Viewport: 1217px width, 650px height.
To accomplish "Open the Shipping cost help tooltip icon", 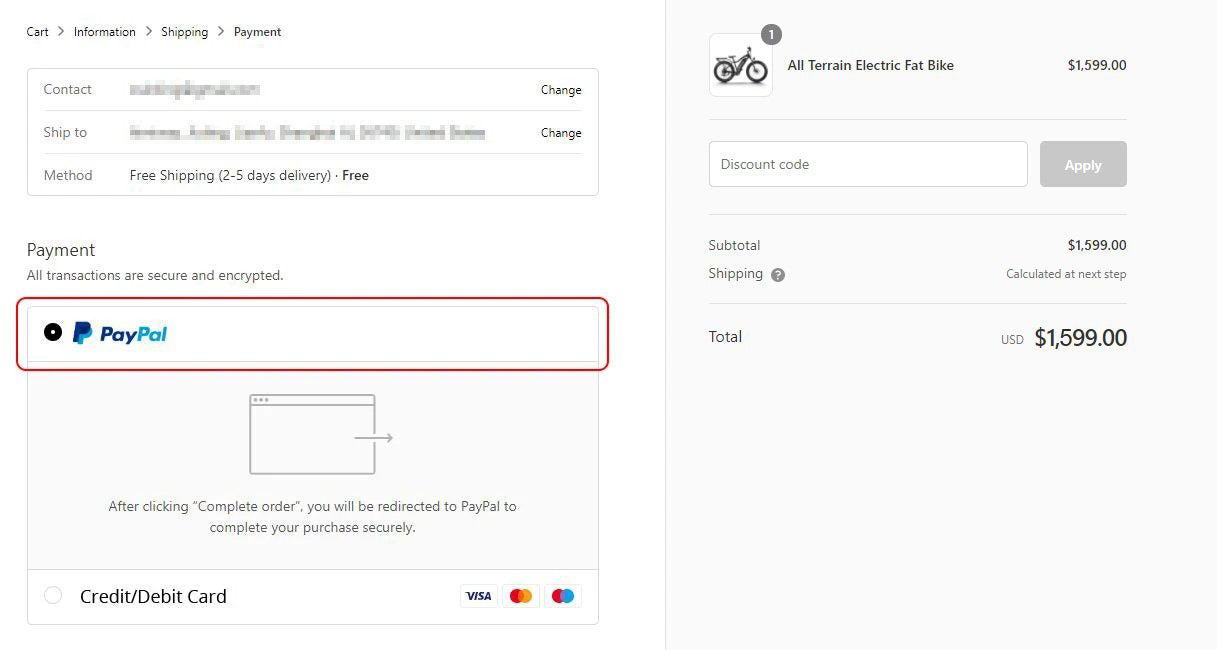I will tap(778, 274).
